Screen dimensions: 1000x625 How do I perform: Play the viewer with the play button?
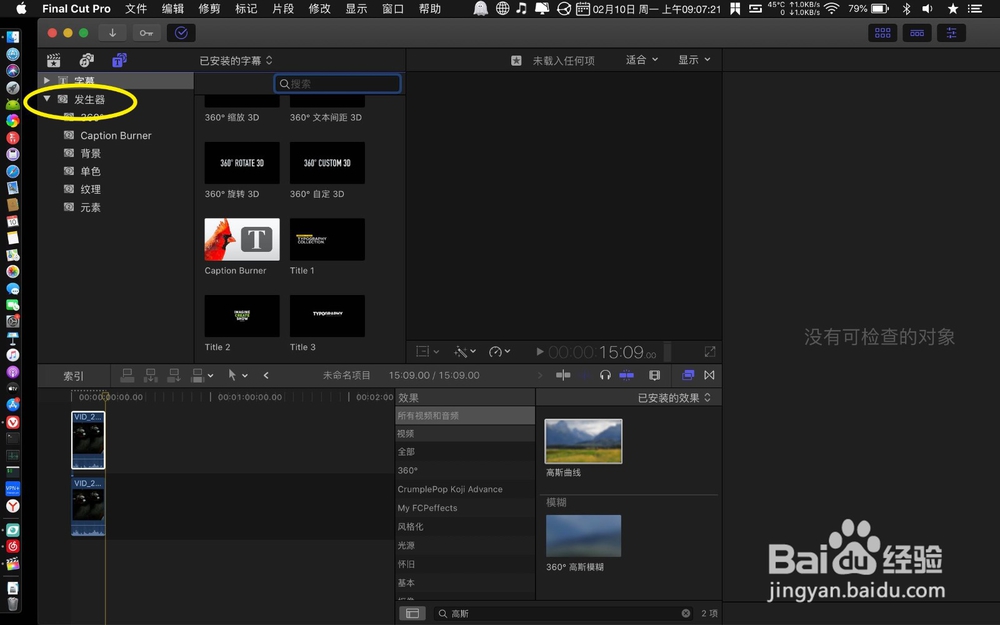pos(540,351)
